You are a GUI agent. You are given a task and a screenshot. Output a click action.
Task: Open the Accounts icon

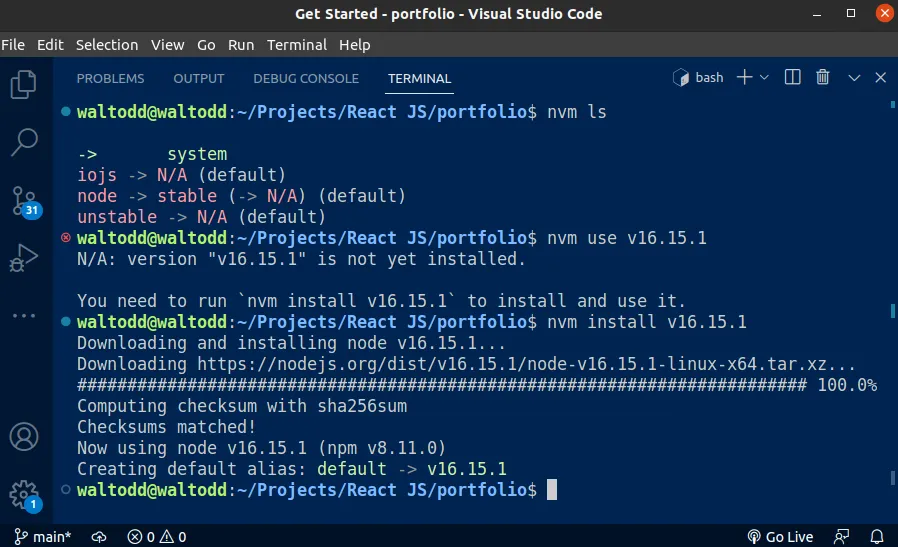coord(24,437)
